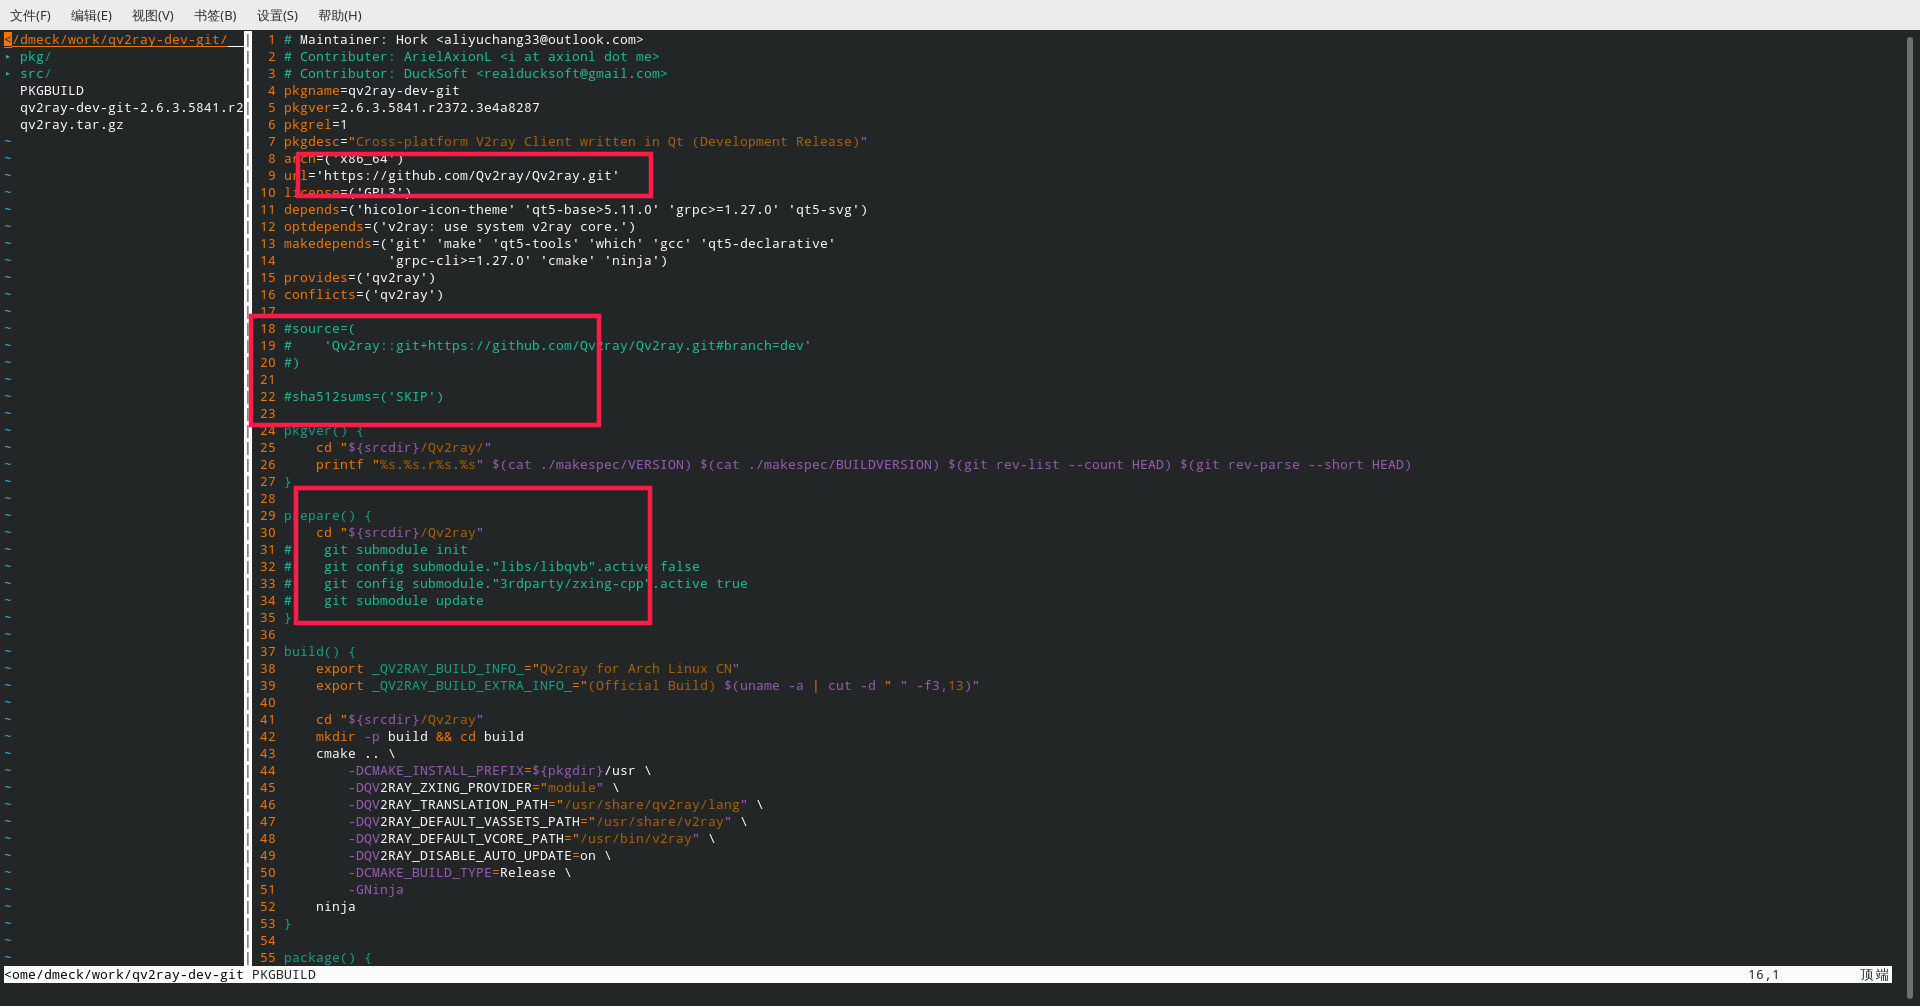
Task: Select PKGBUILD in the file tree
Action: [52, 91]
